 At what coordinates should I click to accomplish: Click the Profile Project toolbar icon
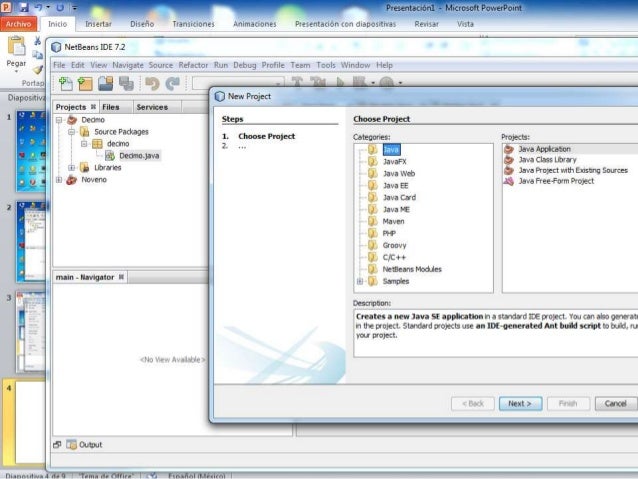pyautogui.click(x=387, y=83)
